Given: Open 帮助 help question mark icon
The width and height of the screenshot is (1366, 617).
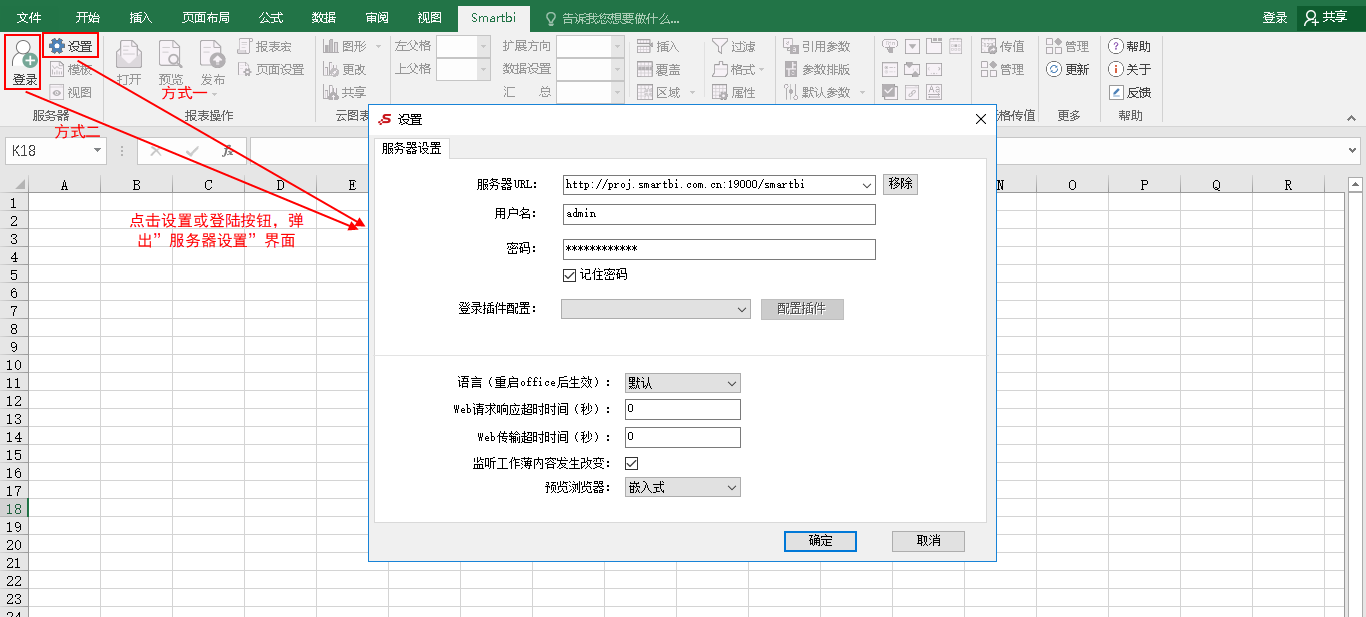Looking at the screenshot, I should (x=1130, y=46).
